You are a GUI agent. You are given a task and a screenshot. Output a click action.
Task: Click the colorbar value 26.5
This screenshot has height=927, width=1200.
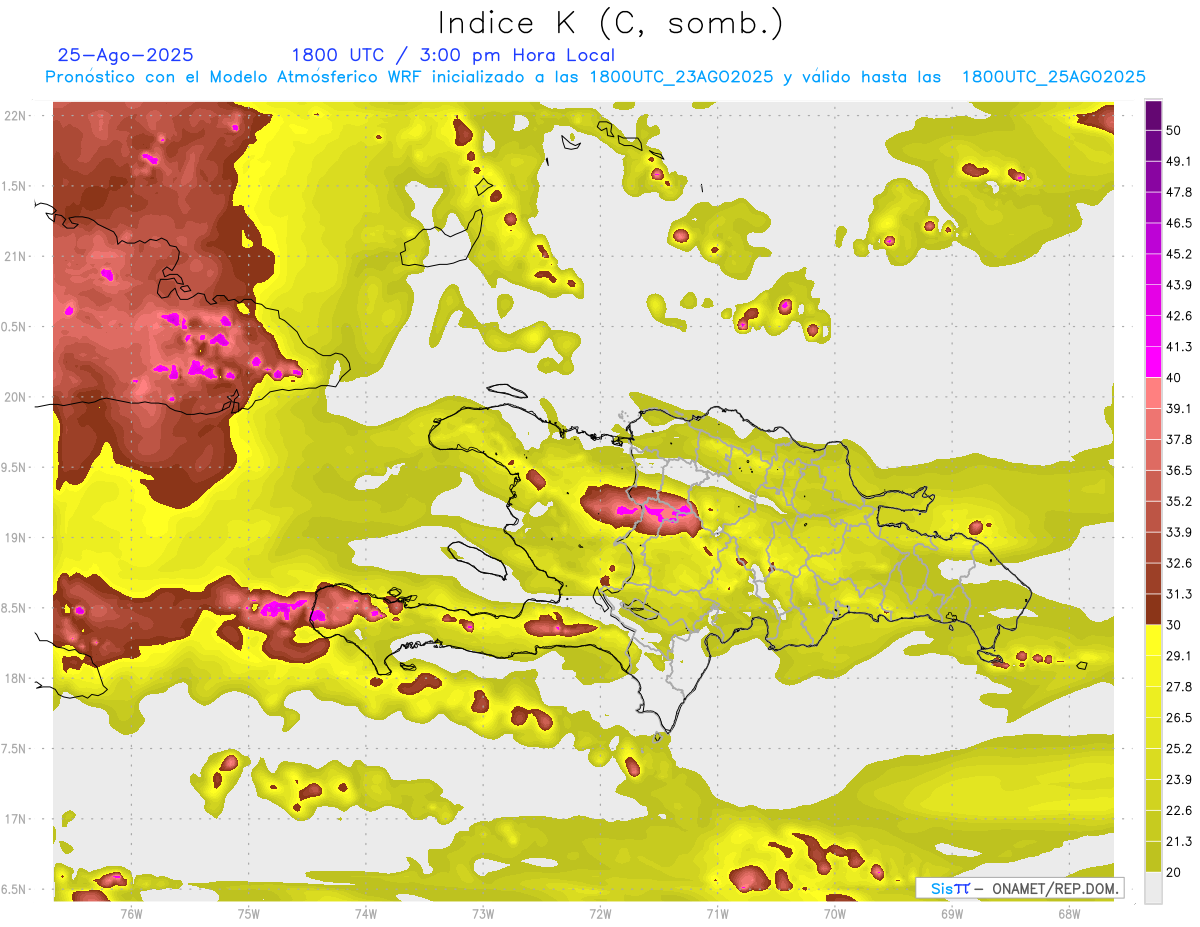click(1178, 718)
